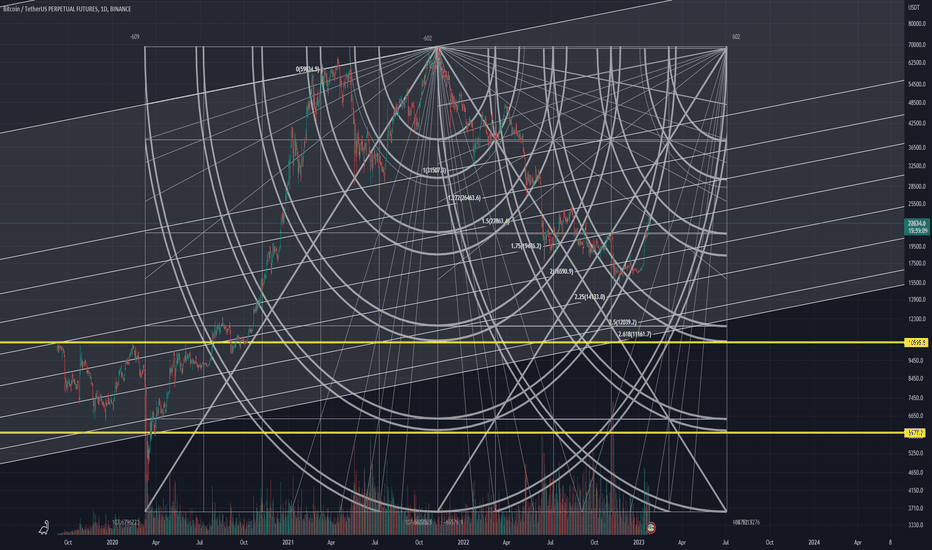The image size is (932, 550).
Task: Click the 2024 label on time axis
Action: 814,542
